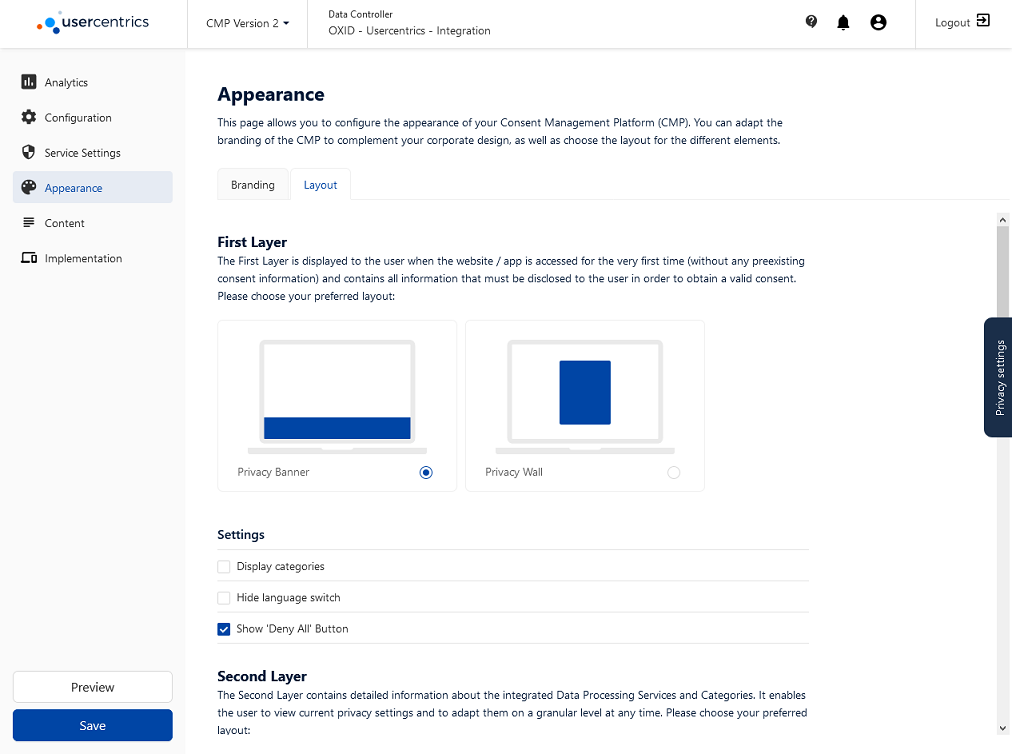The image size is (1012, 754).
Task: Switch to the Branding tab
Action: coord(253,185)
